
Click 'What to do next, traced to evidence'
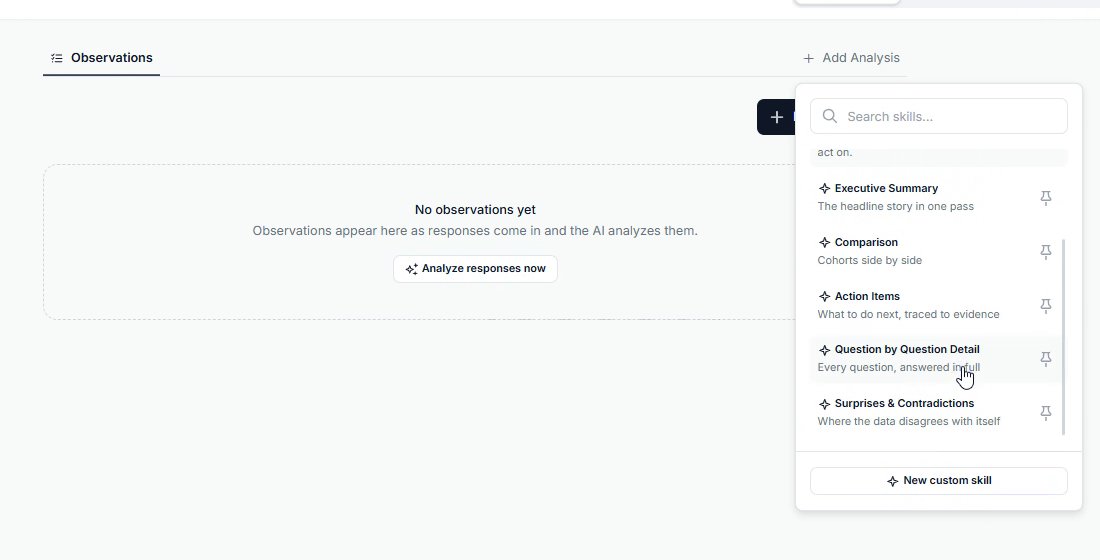point(908,314)
